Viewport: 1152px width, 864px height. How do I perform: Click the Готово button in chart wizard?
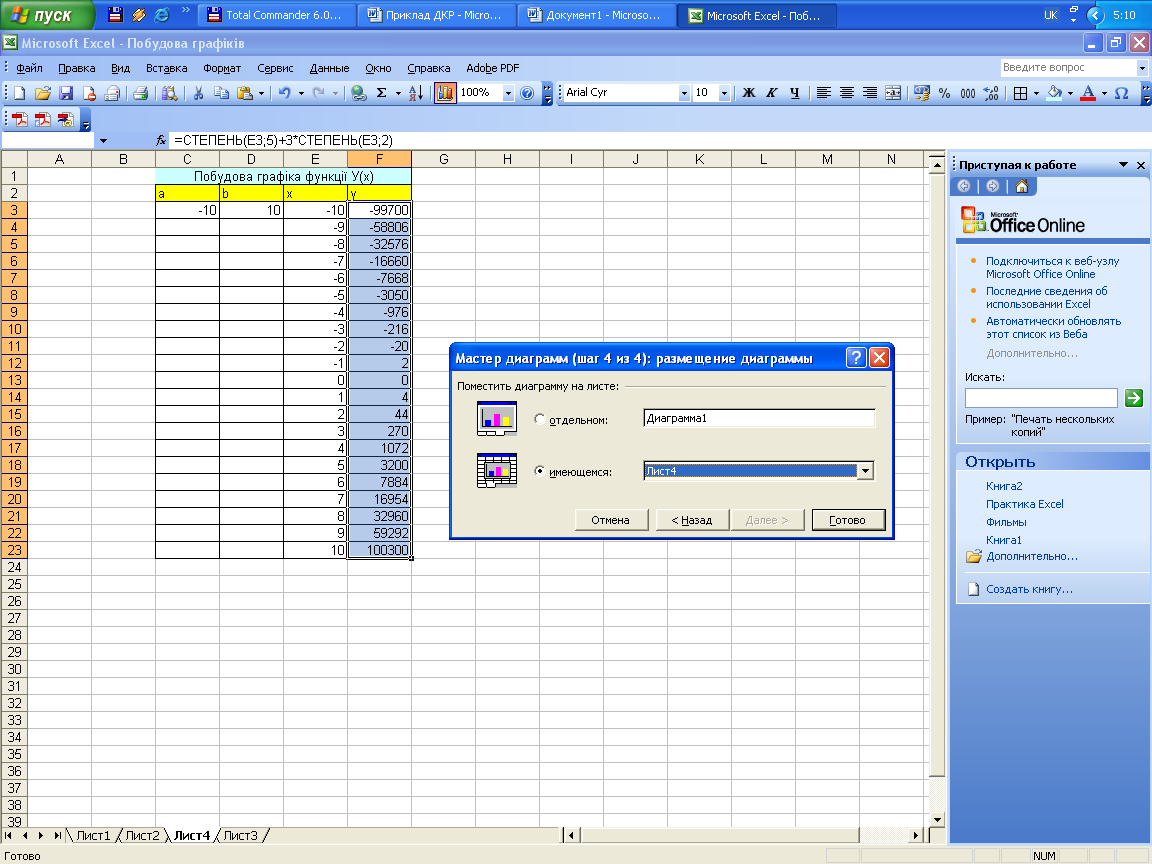coord(848,520)
